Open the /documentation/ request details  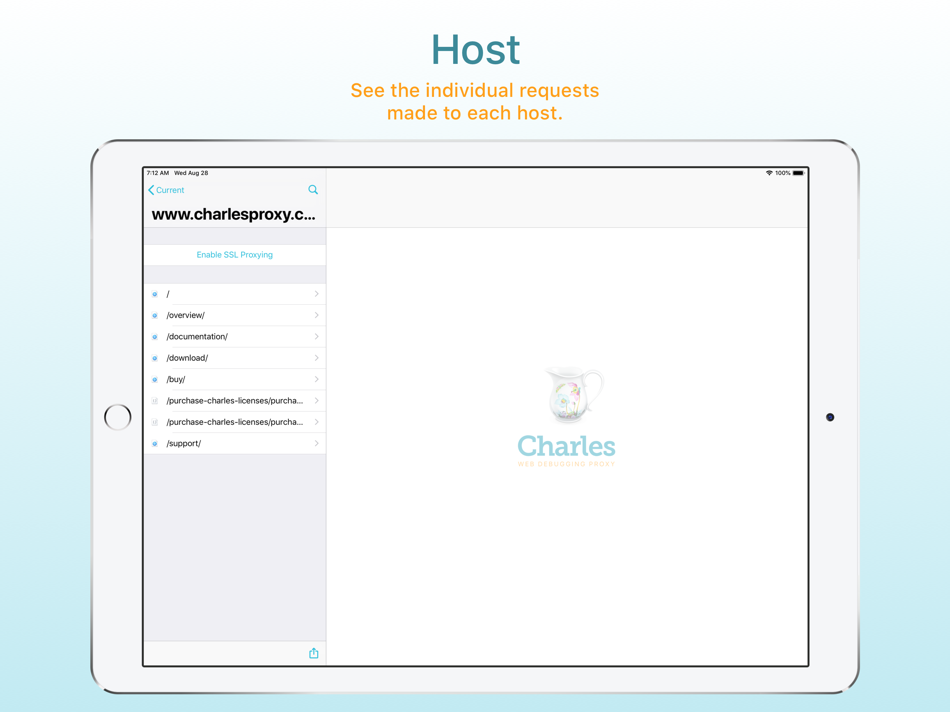point(234,336)
